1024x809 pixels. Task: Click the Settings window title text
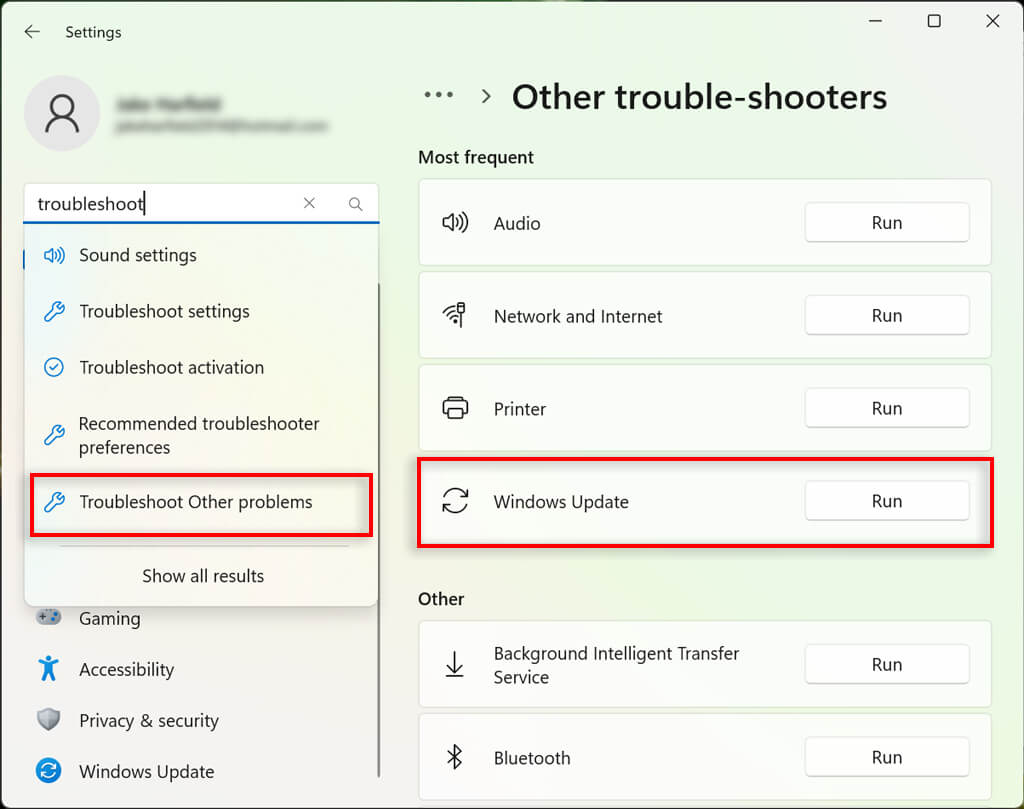pyautogui.click(x=93, y=32)
